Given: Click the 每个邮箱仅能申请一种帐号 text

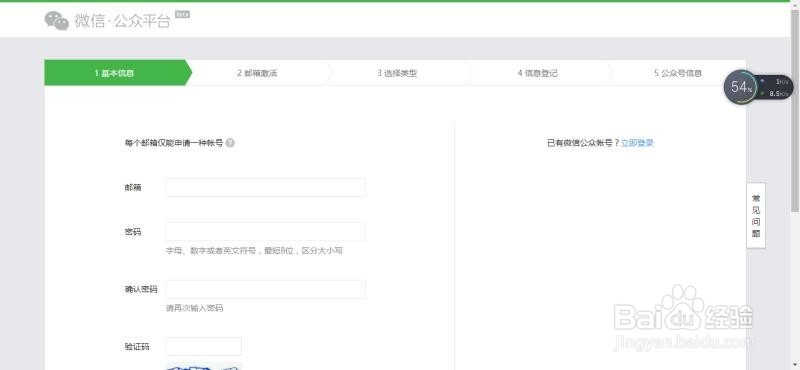Looking at the screenshot, I should (x=174, y=143).
